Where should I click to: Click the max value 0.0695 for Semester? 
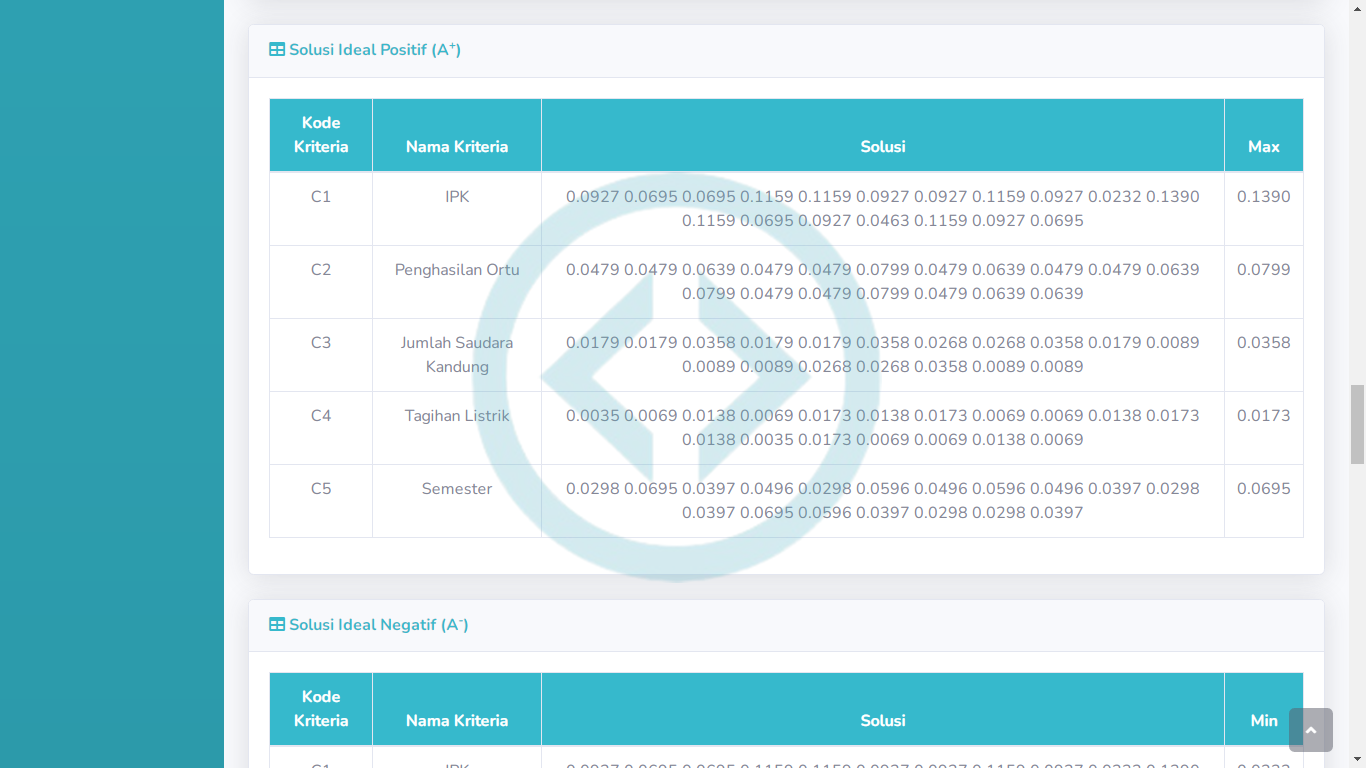[1263, 489]
